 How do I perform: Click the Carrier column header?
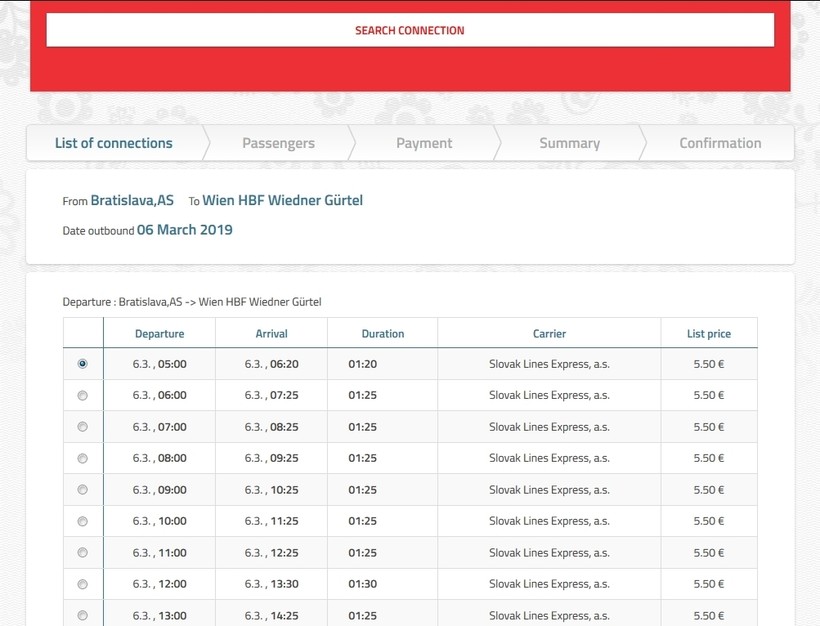(x=549, y=334)
